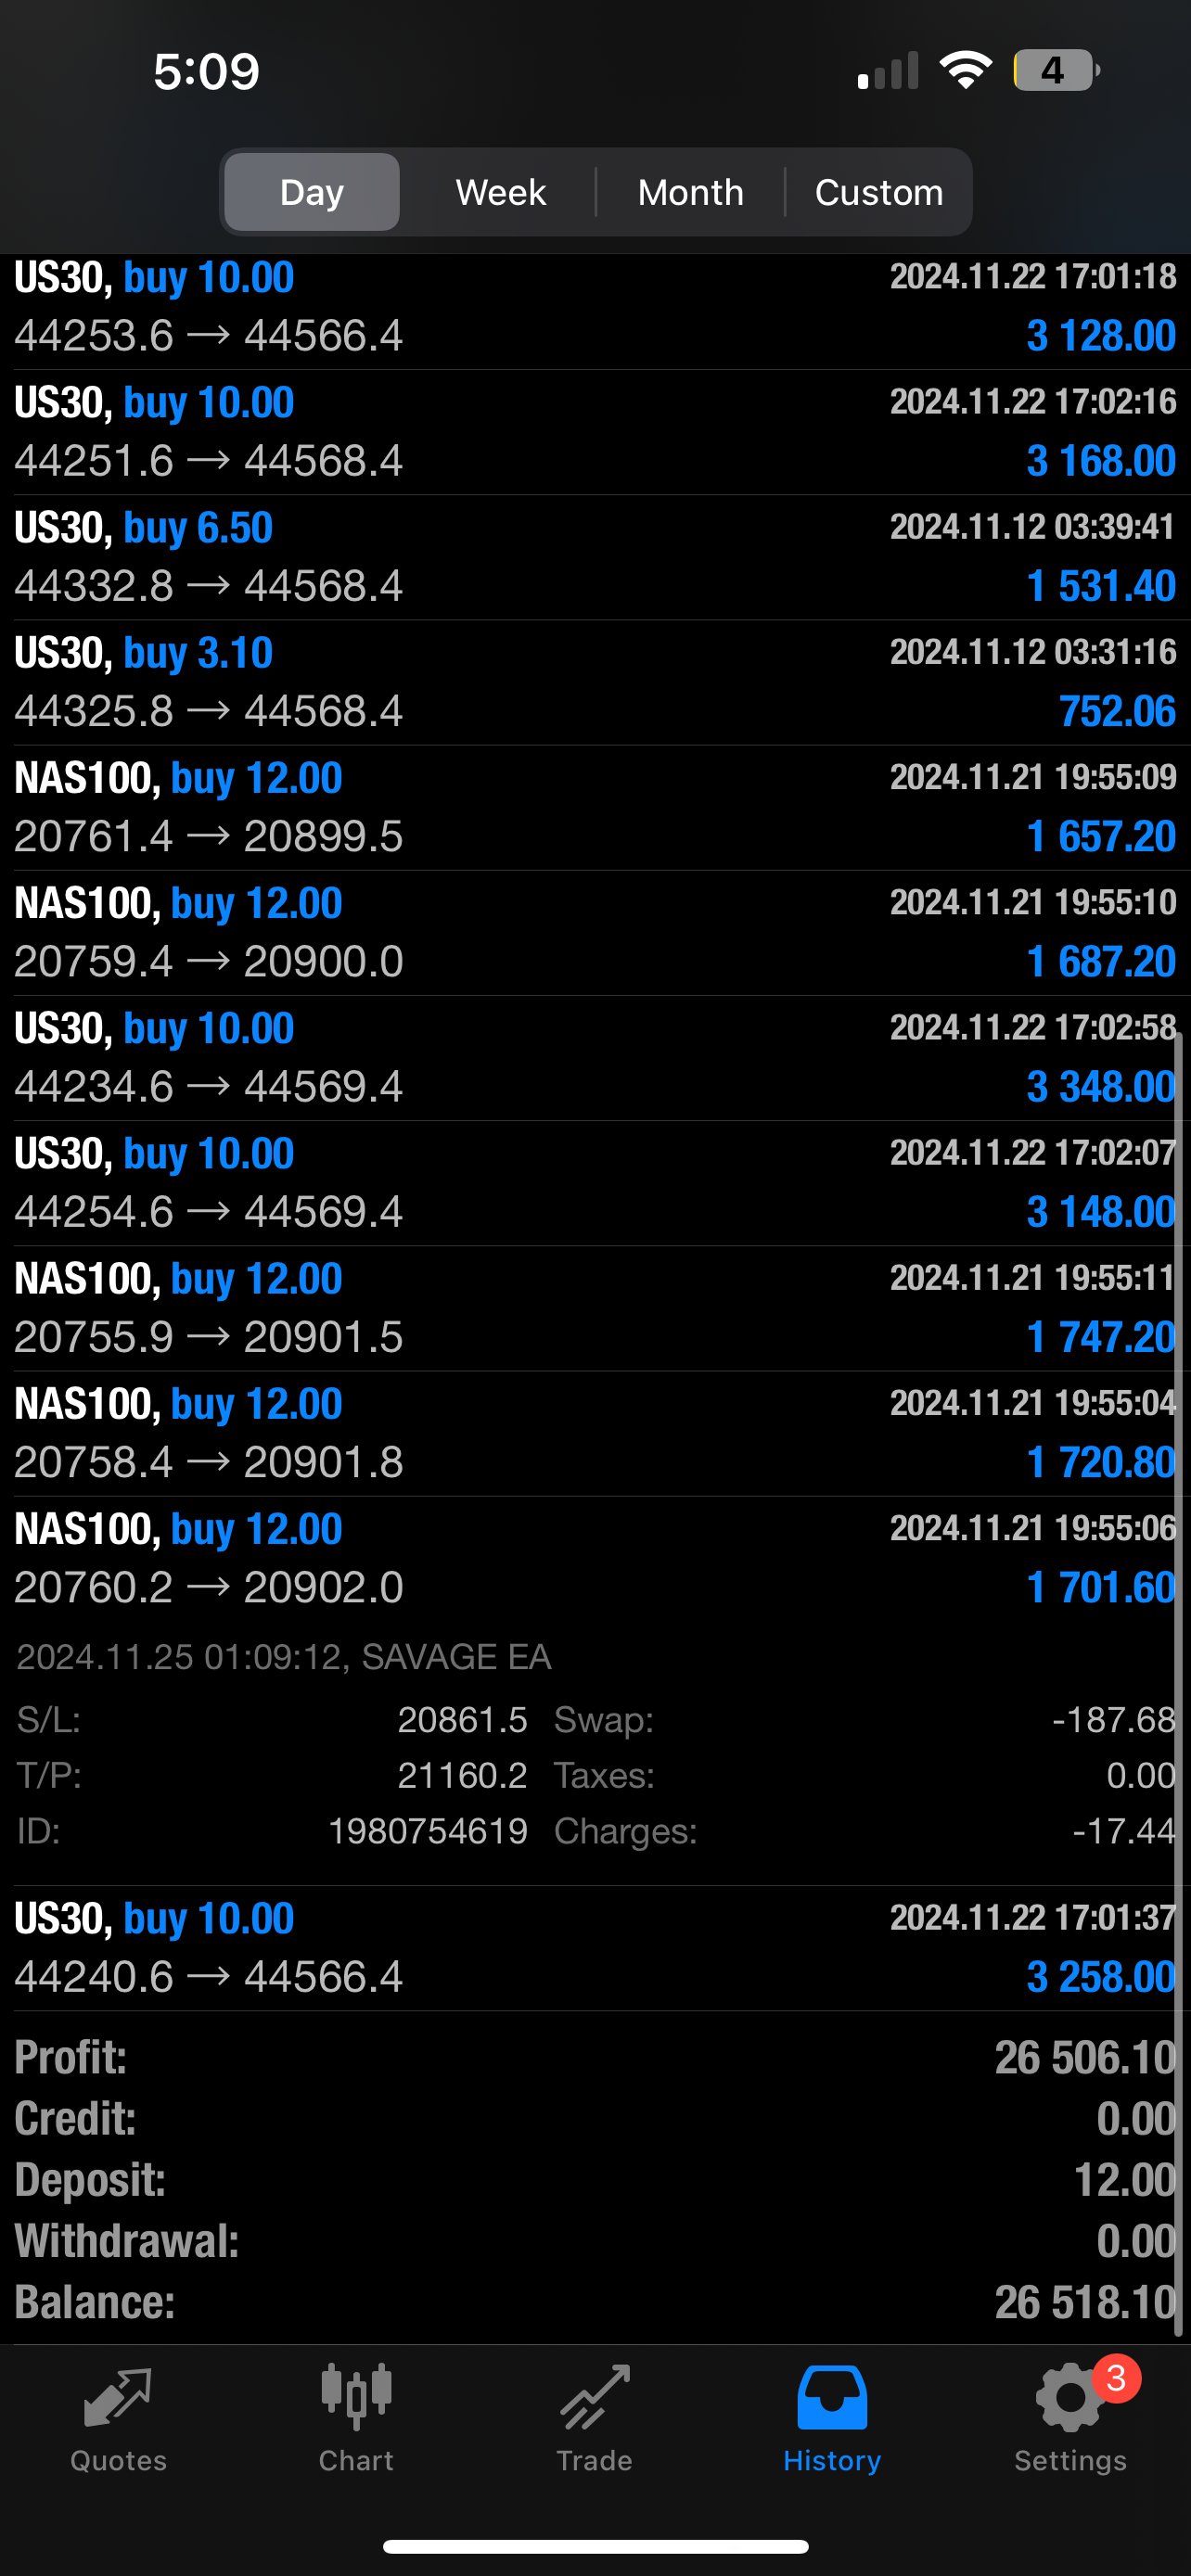Tap the Taxes value 0.00

click(1141, 1775)
